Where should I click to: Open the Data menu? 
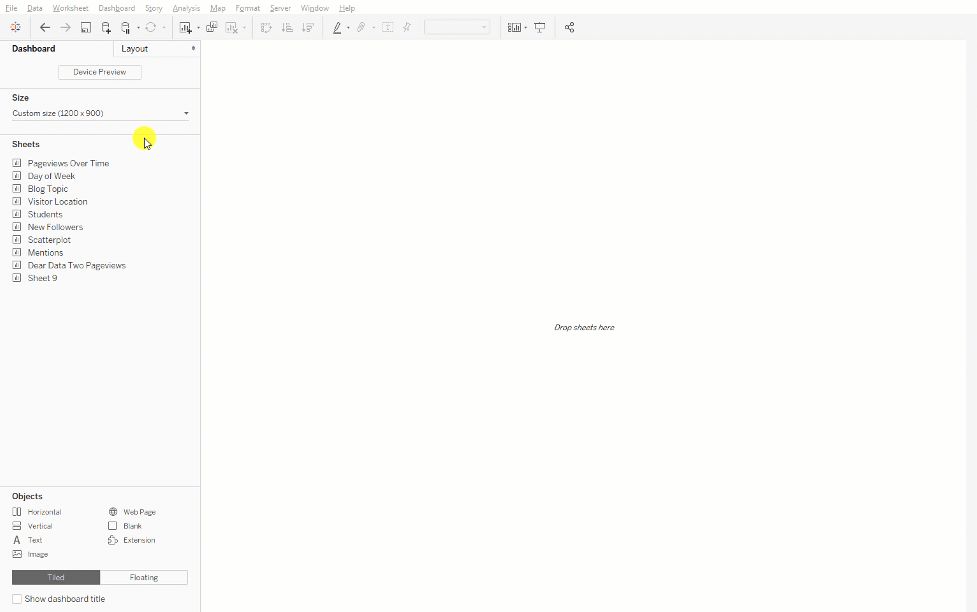pyautogui.click(x=35, y=8)
